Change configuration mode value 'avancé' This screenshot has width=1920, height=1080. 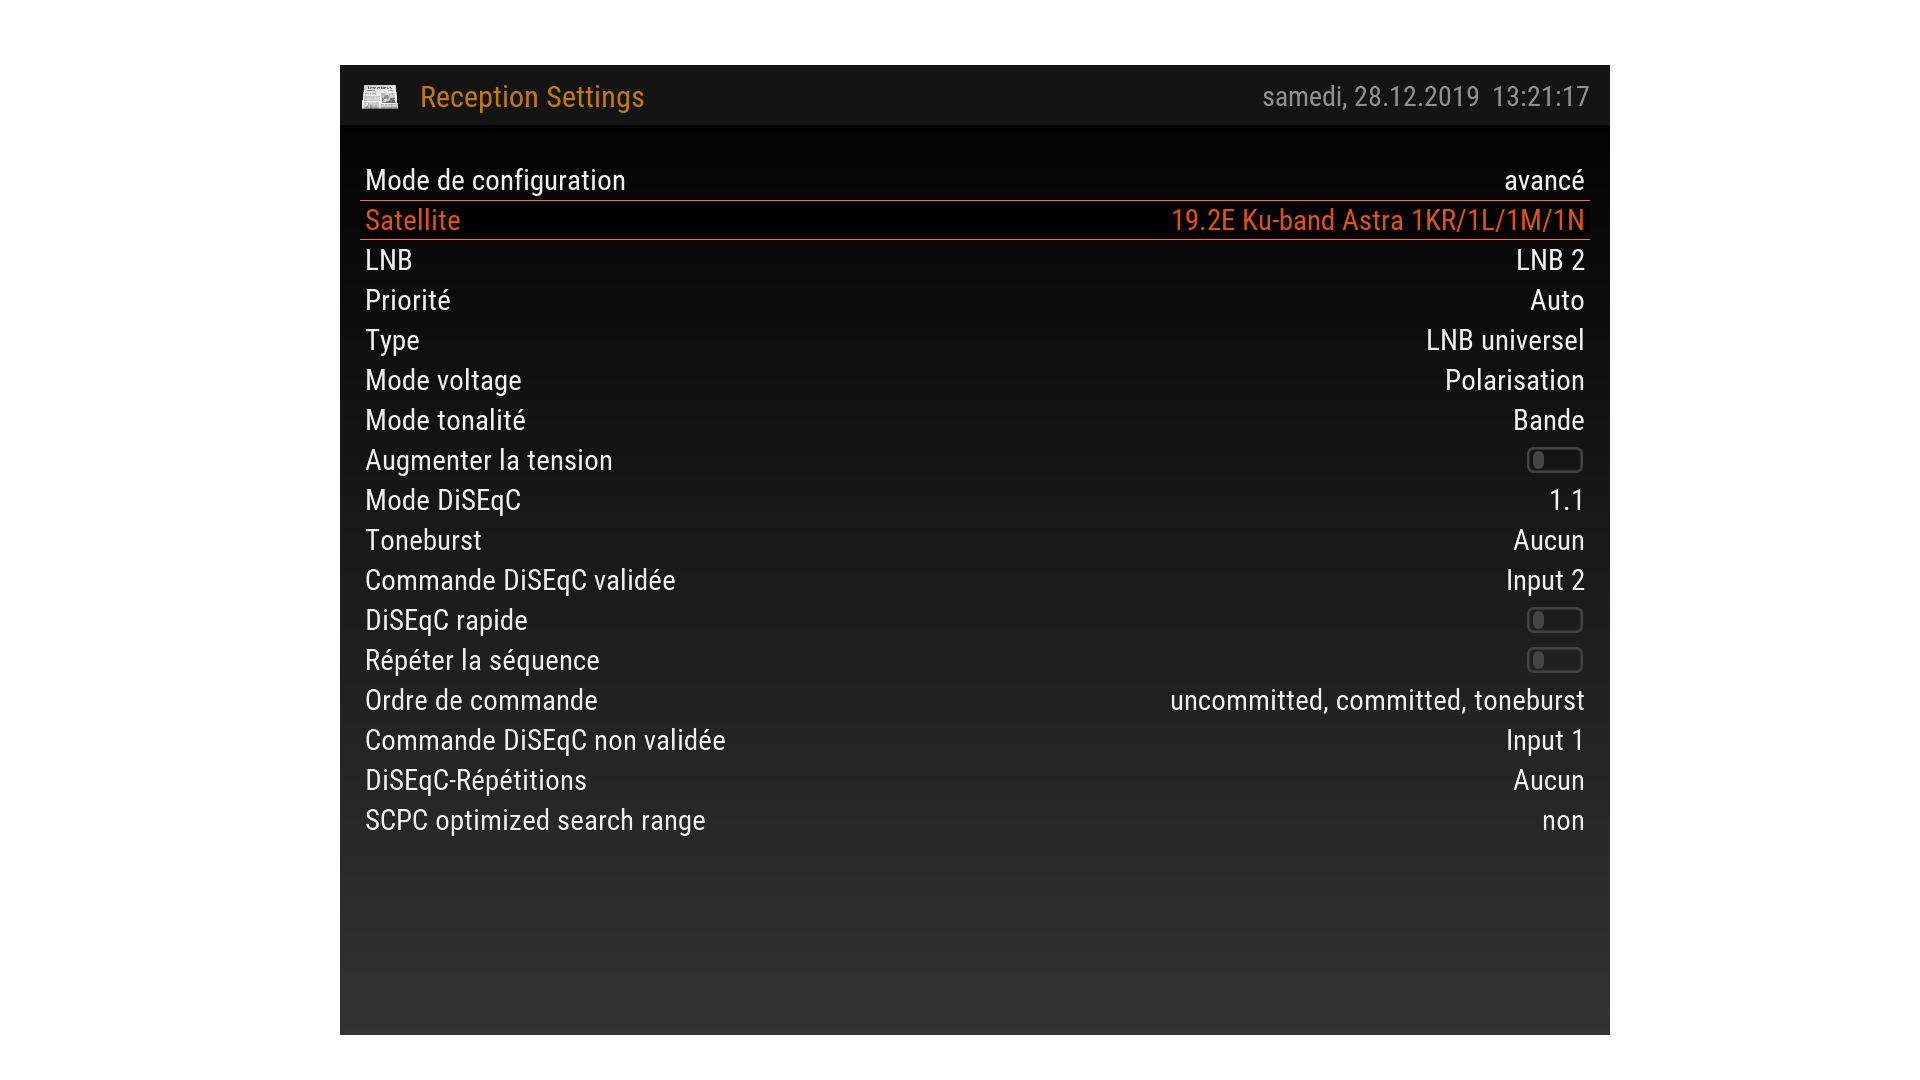(1543, 180)
